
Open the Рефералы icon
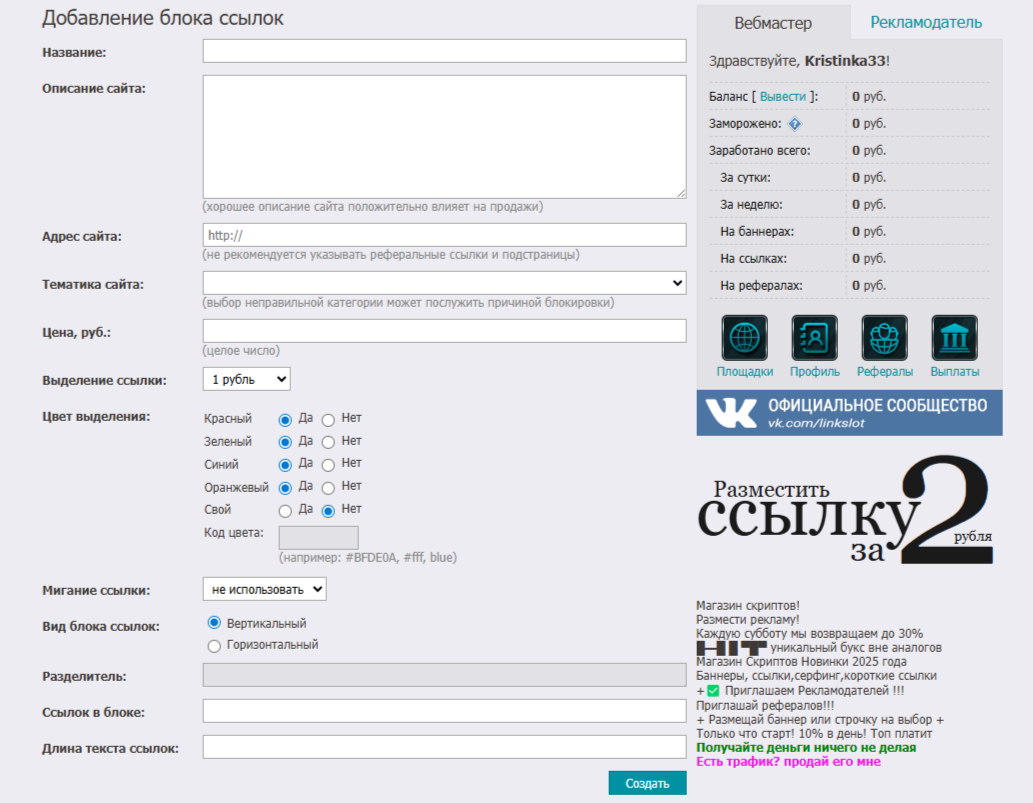[884, 338]
